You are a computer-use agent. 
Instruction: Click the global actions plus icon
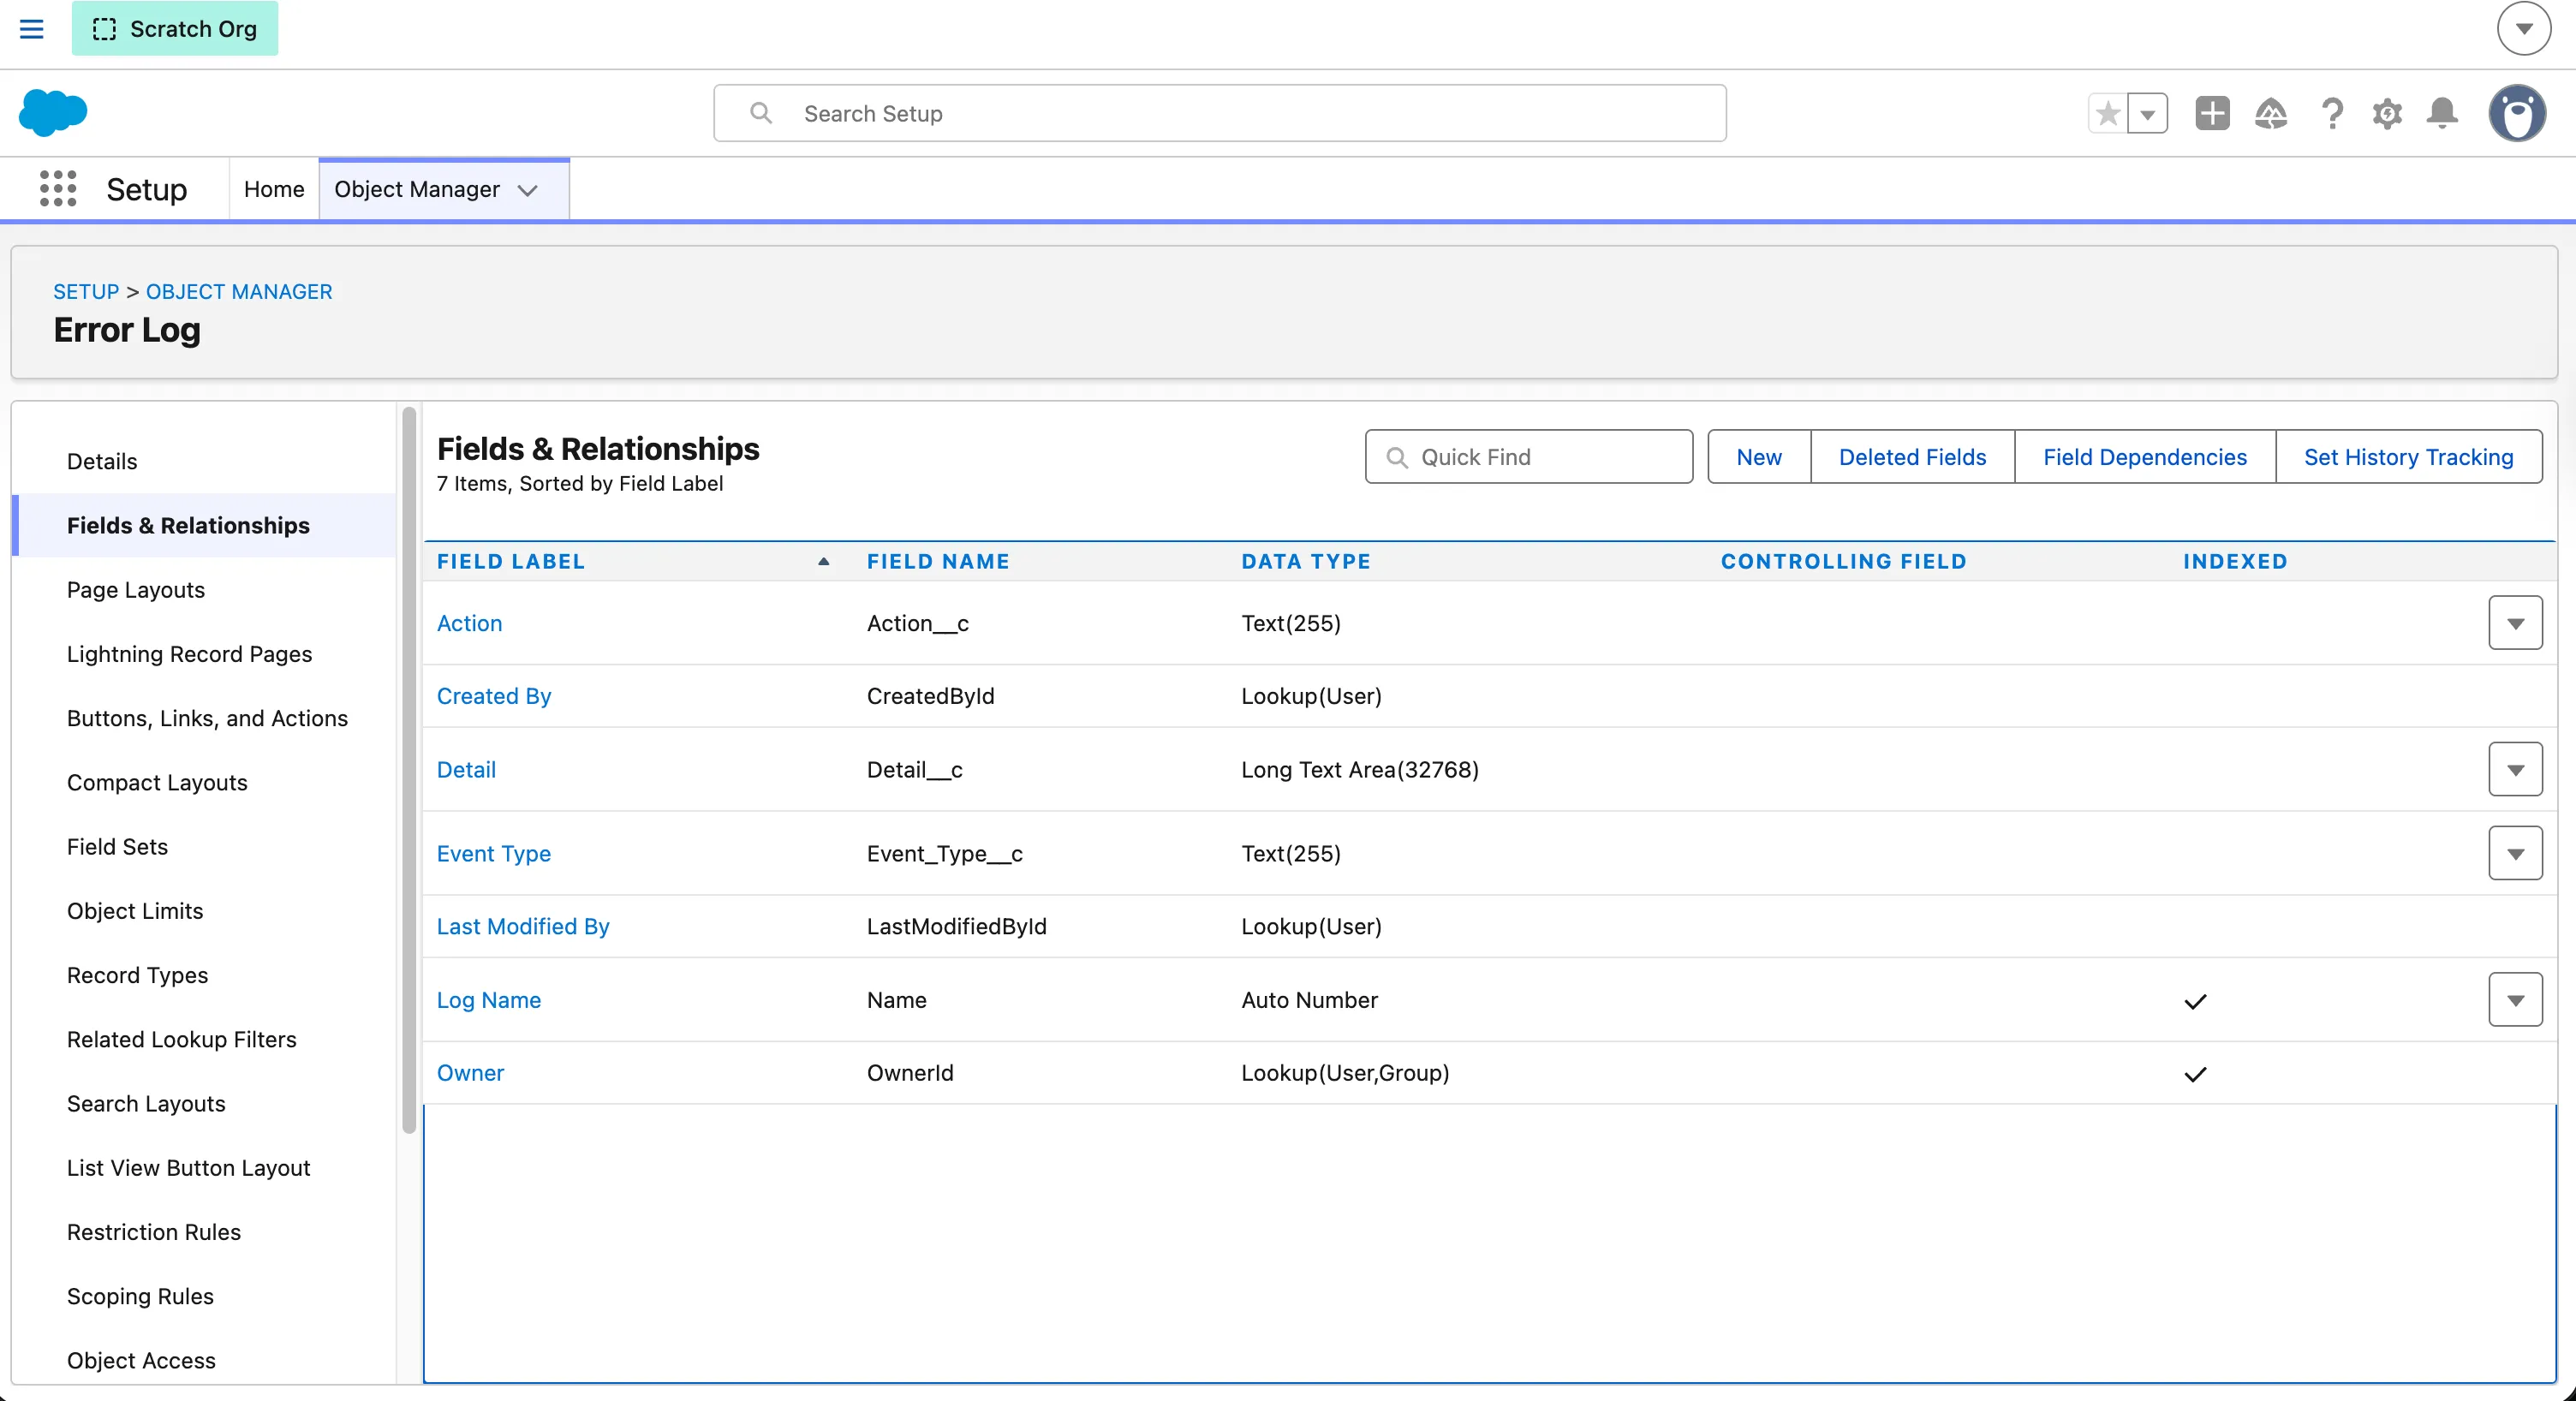pos(2212,113)
